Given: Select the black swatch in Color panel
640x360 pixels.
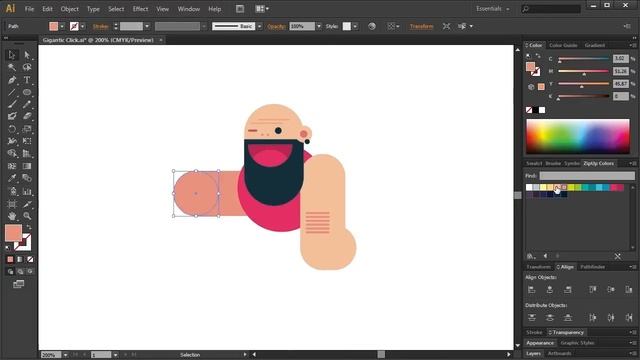Looking at the screenshot, I should [x=535, y=110].
